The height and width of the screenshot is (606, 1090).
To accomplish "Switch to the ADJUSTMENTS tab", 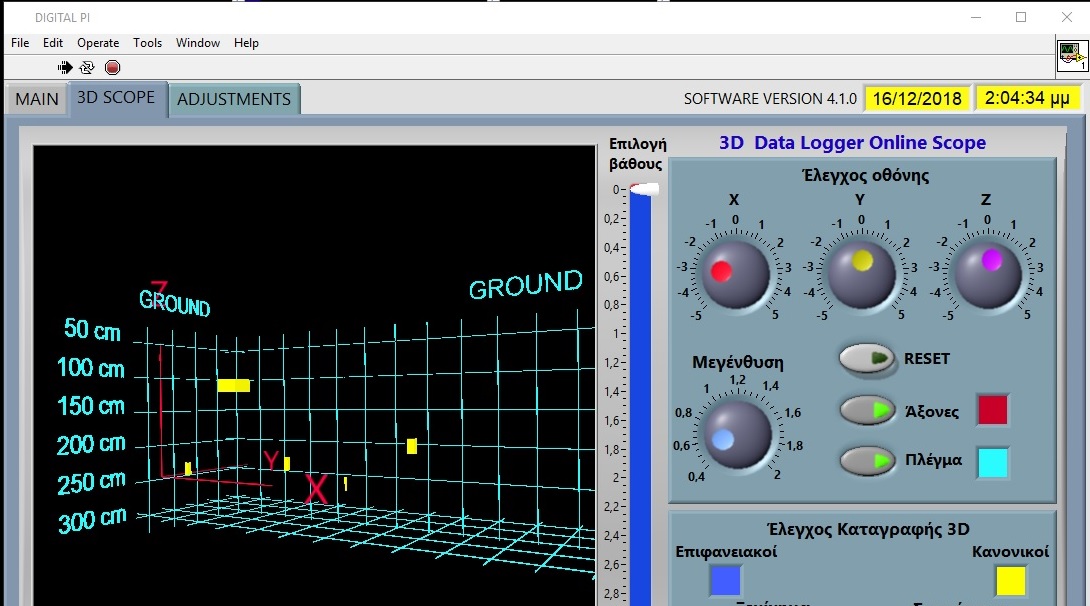I will coord(234,99).
